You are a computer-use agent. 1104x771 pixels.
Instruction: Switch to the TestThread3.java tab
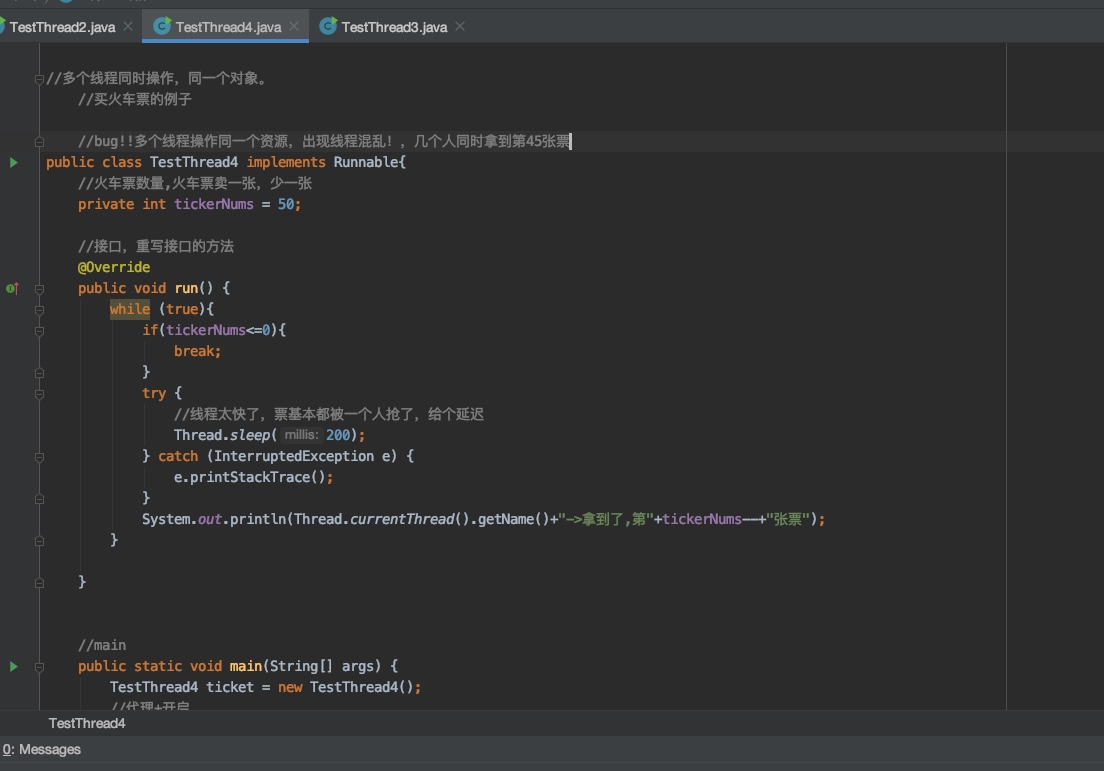(x=393, y=27)
